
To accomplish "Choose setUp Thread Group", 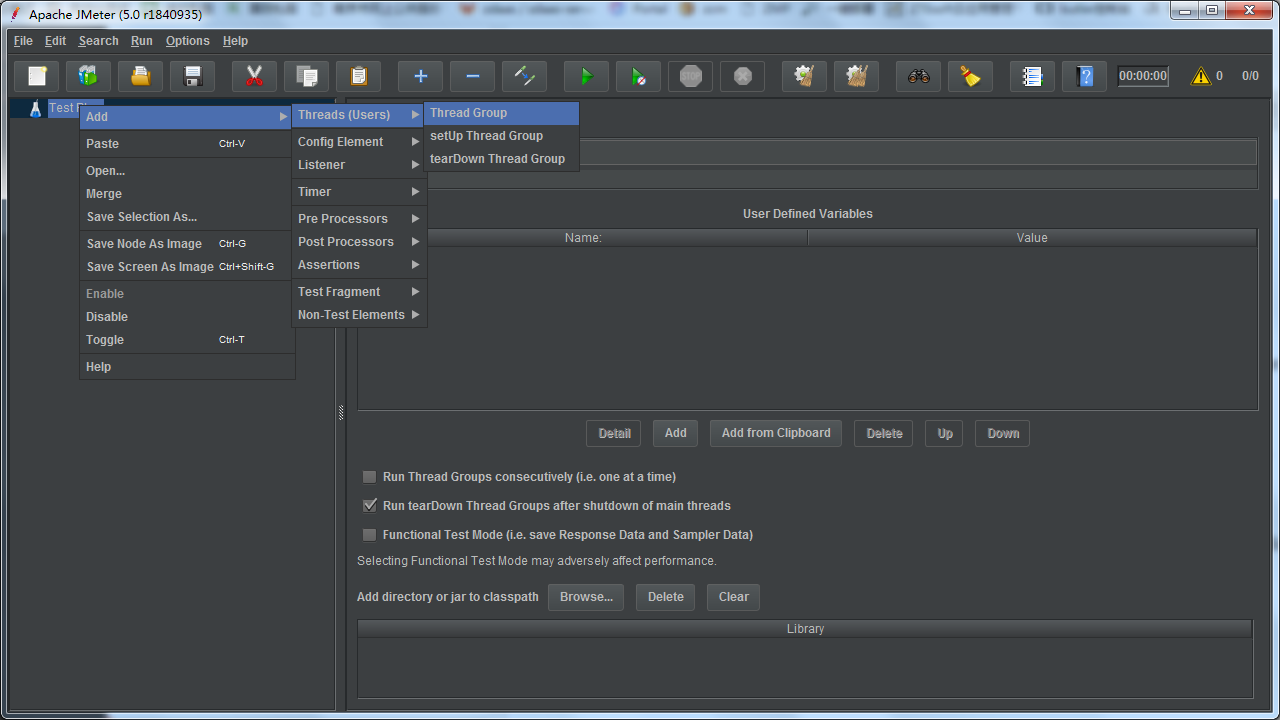I will [x=501, y=136].
